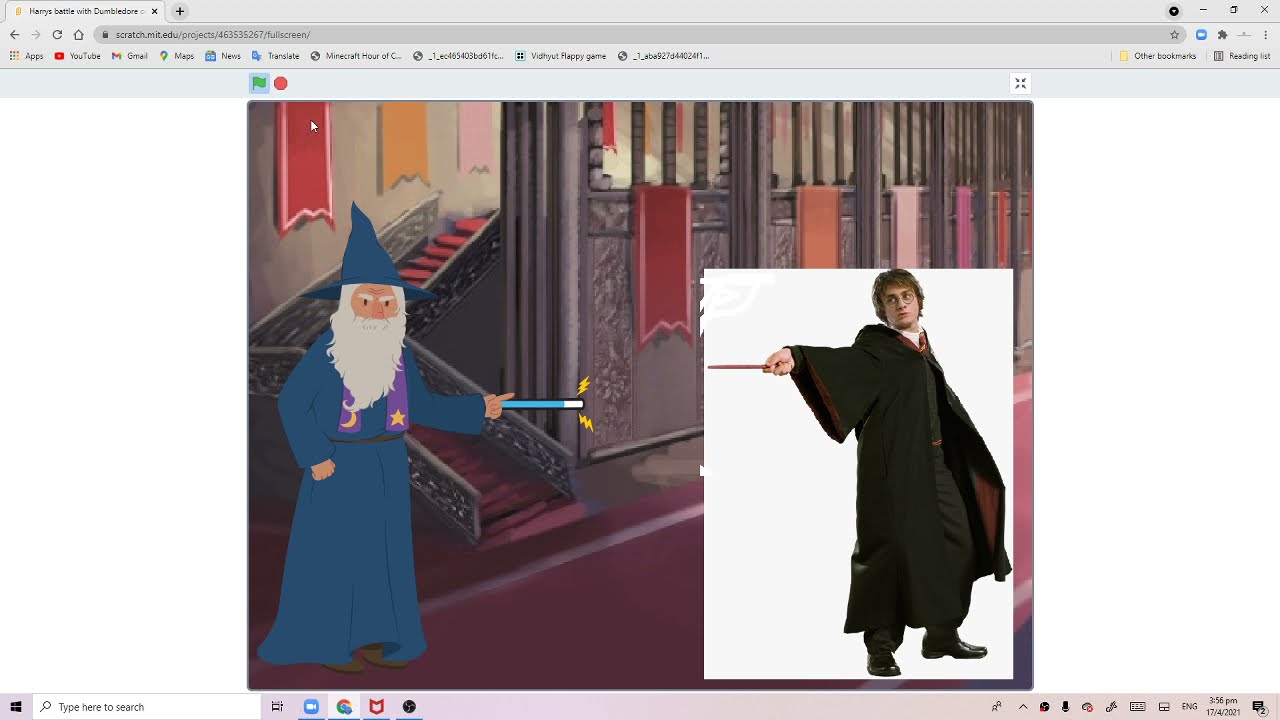Click the red stop button
This screenshot has width=1280, height=720.
click(281, 83)
